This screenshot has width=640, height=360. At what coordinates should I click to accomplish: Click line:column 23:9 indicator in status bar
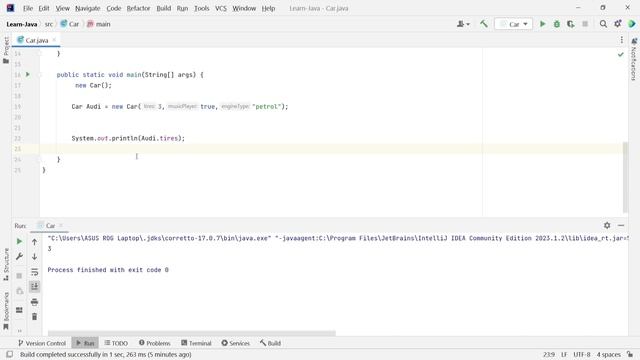pyautogui.click(x=549, y=355)
